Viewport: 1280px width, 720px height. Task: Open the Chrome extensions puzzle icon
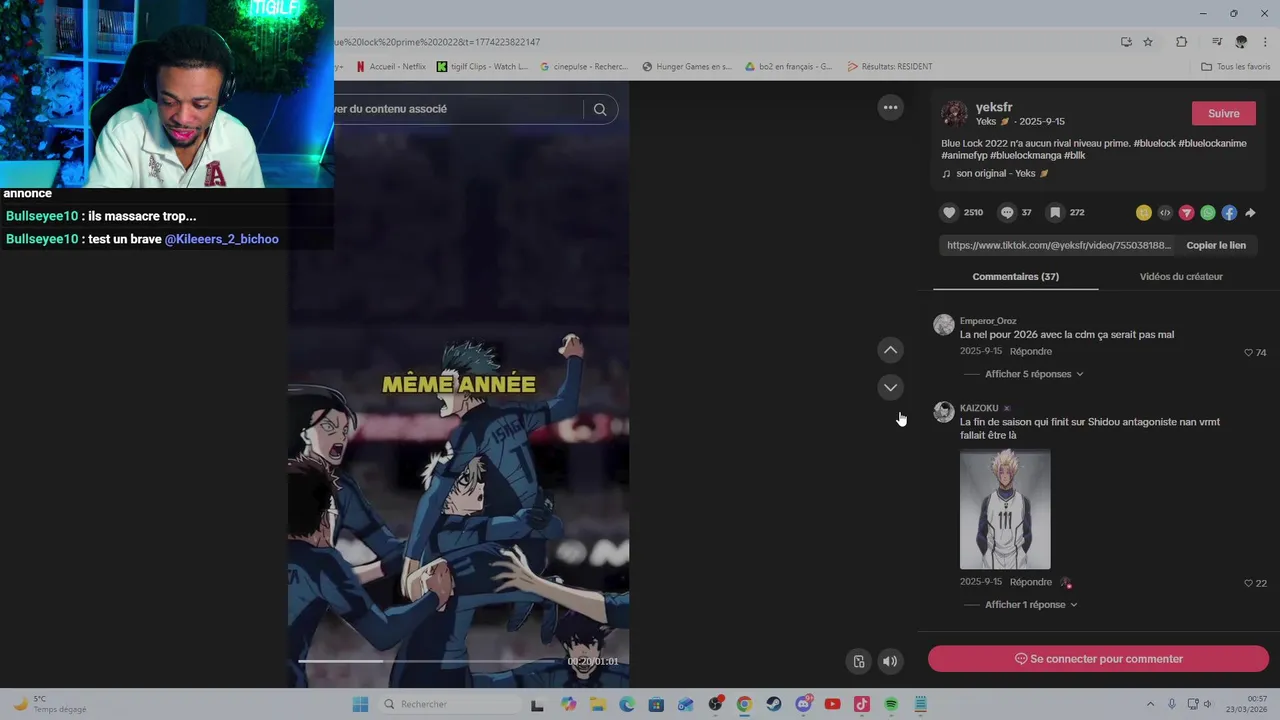[1181, 42]
